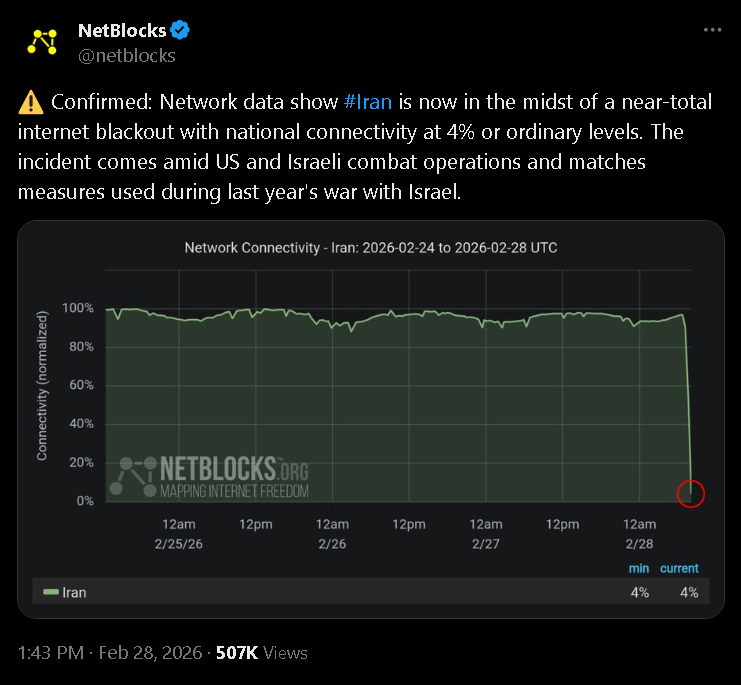Open the three-dot more options menu

[712, 30]
